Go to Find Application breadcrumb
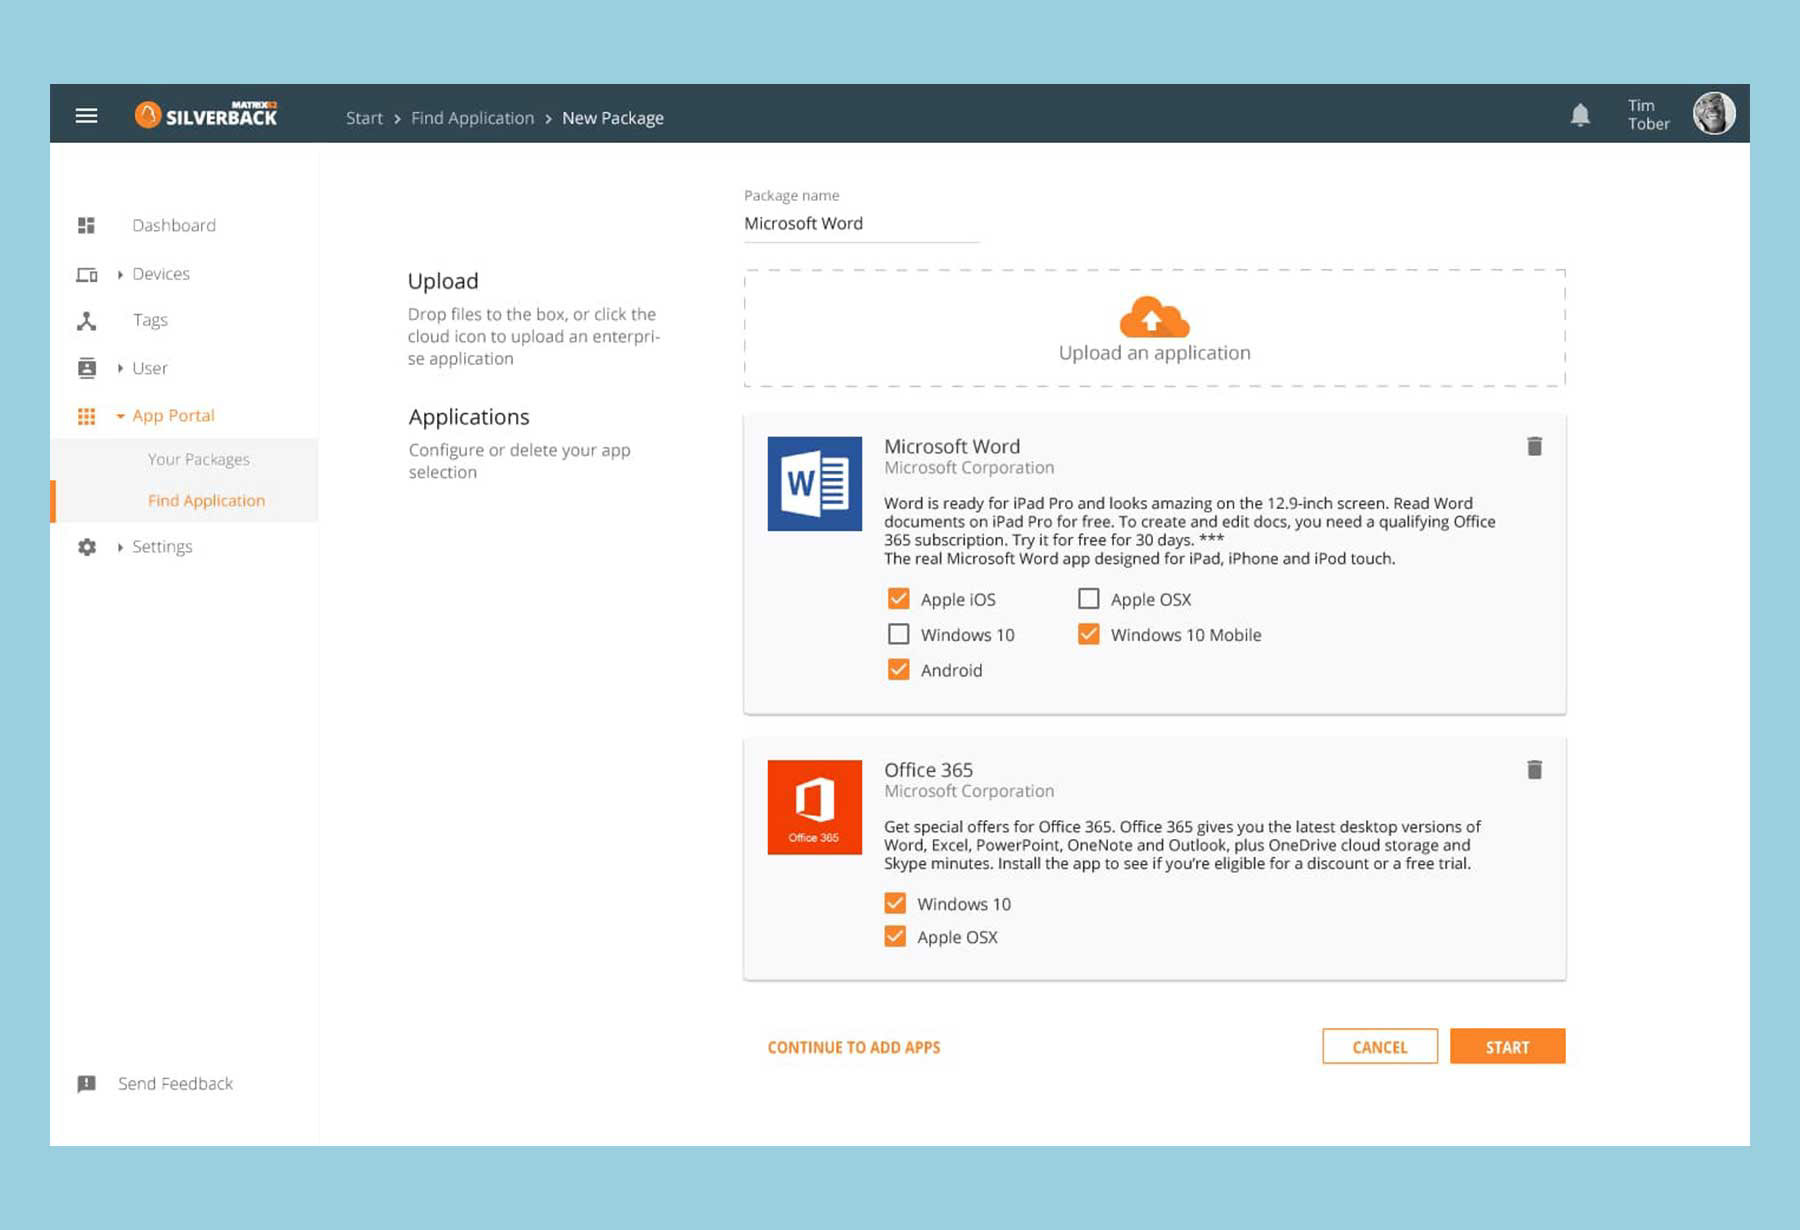The height and width of the screenshot is (1230, 1800). [x=472, y=118]
